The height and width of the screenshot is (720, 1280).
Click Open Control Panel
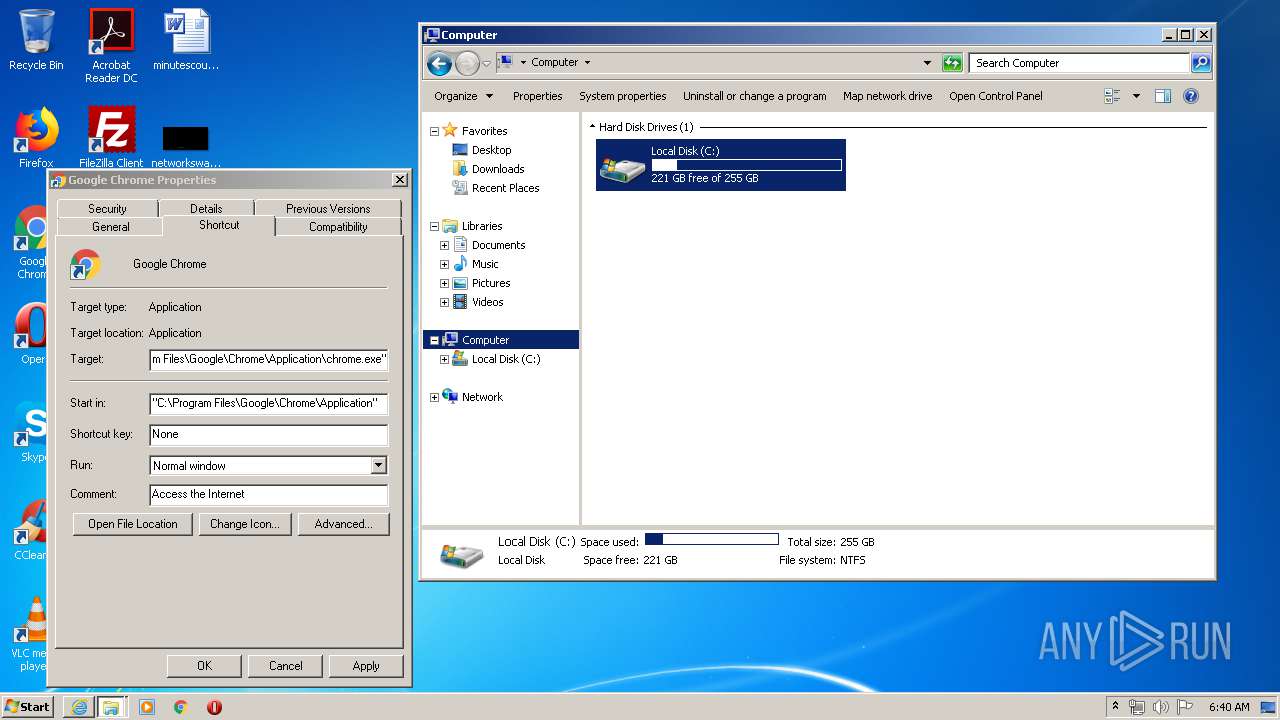point(995,96)
